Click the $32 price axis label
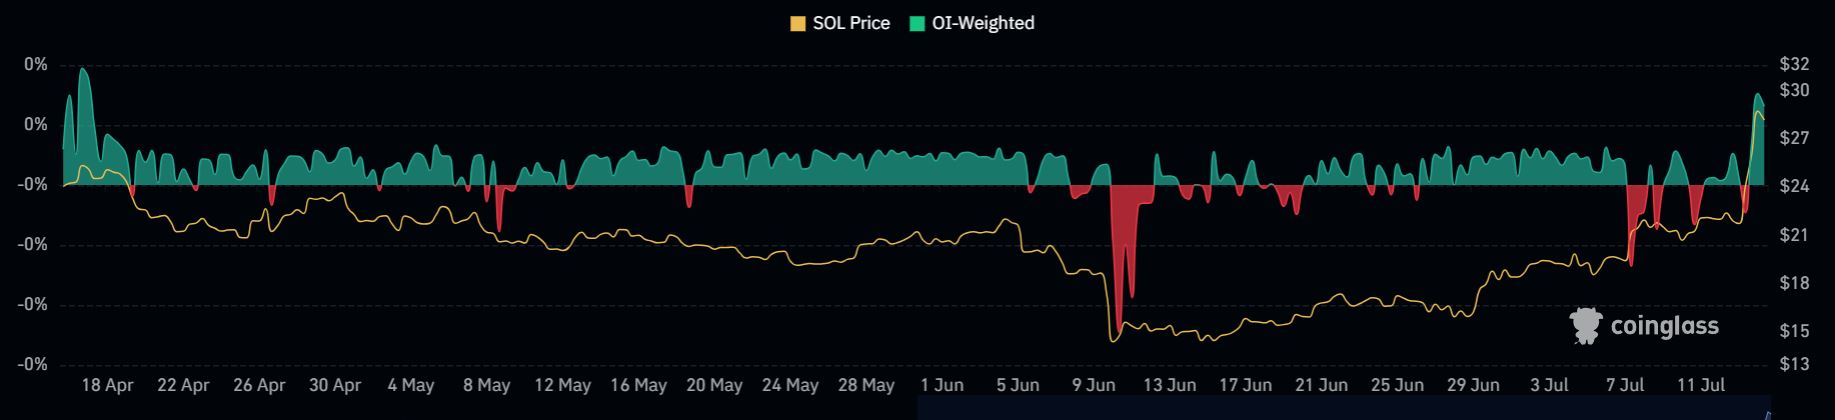 point(1794,65)
